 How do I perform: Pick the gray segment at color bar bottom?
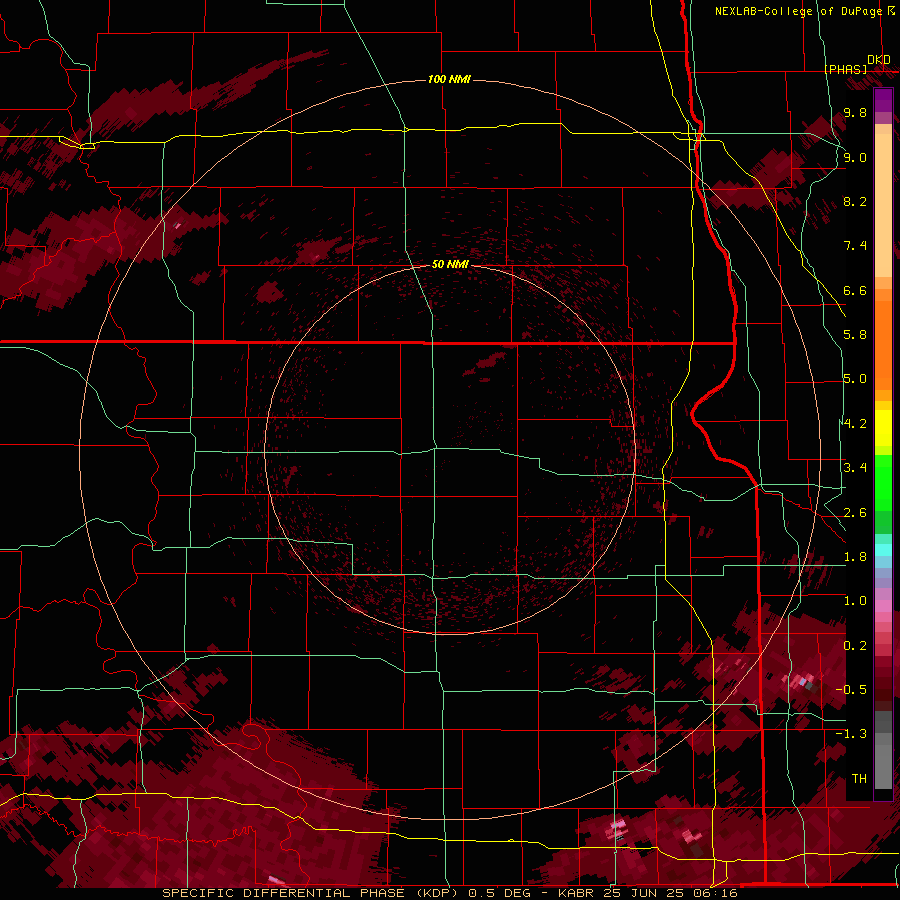(x=883, y=761)
